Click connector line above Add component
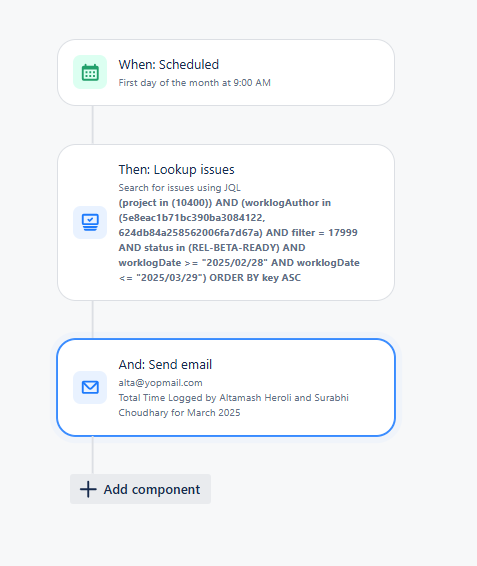This screenshot has height=566, width=477. 92,455
